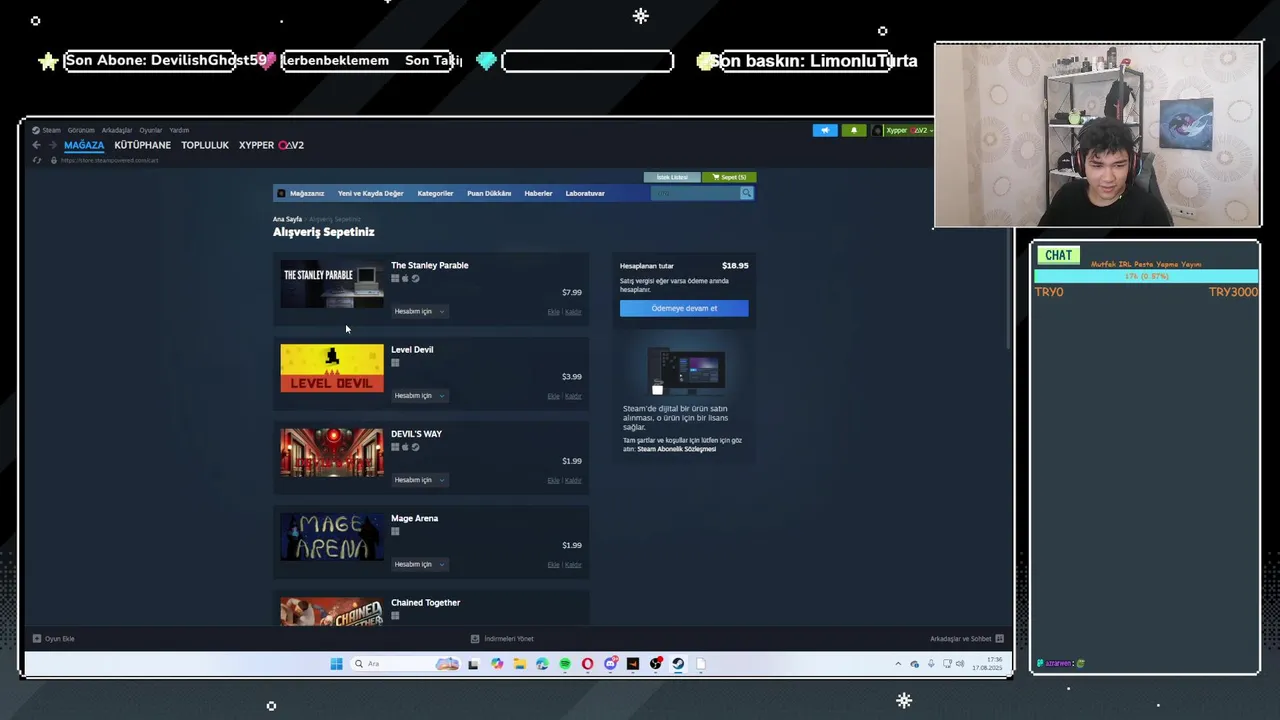
Task: Open Task View on the taskbar
Action: tap(473, 663)
